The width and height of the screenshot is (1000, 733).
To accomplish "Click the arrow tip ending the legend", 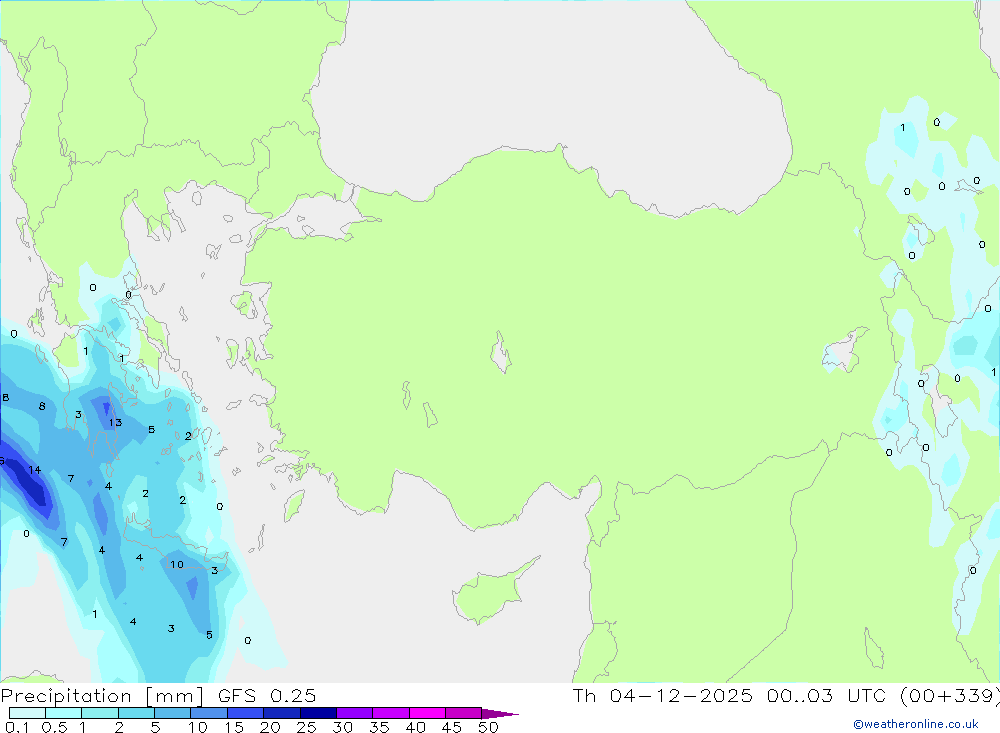I will [501, 713].
